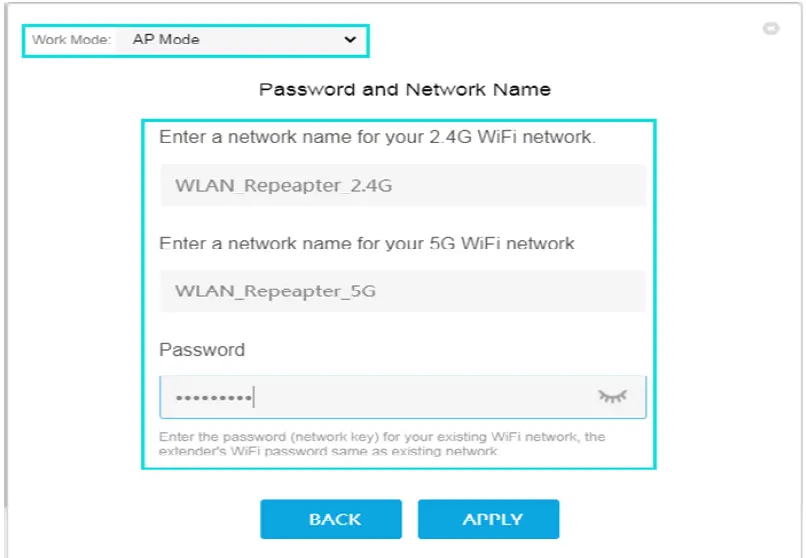Click the "Work Mode:" label

click(x=71, y=40)
